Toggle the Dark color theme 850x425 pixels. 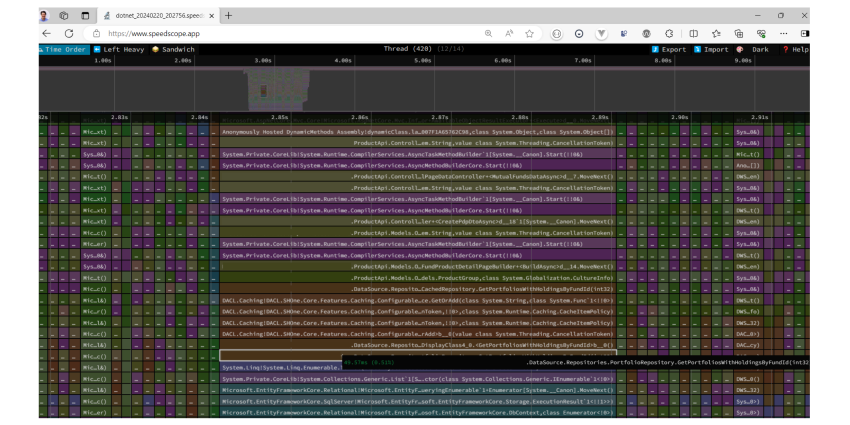[x=753, y=49]
